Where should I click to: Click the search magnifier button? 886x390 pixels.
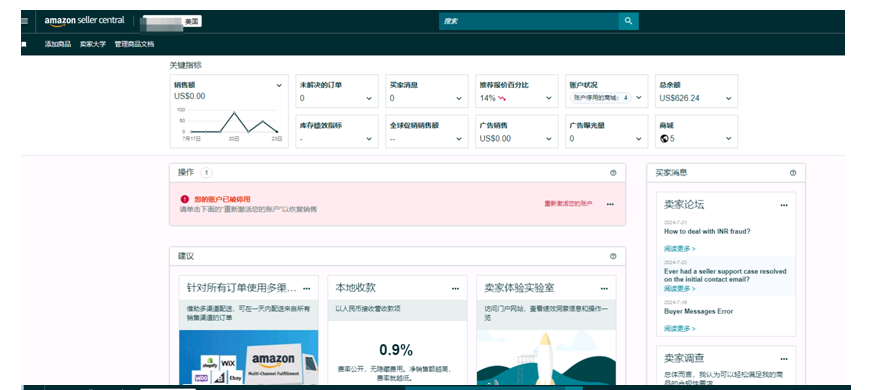tap(628, 21)
